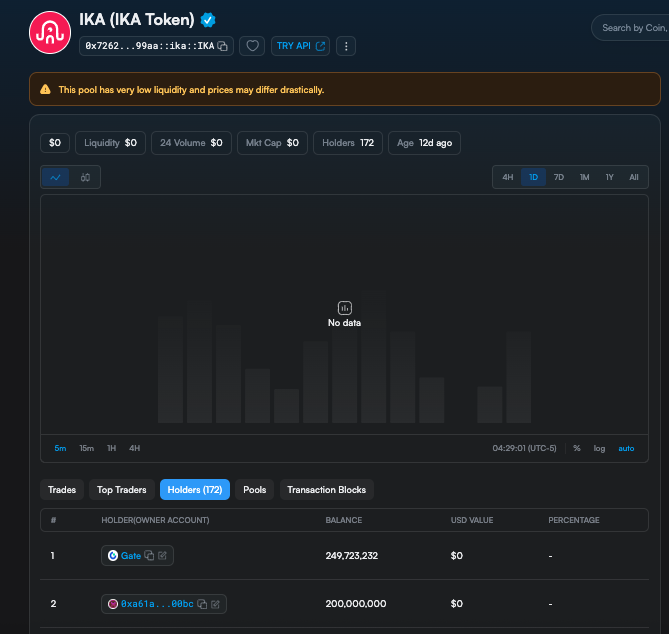
Task: Edit label for 0xa61a...00bc
Action: 215,604
